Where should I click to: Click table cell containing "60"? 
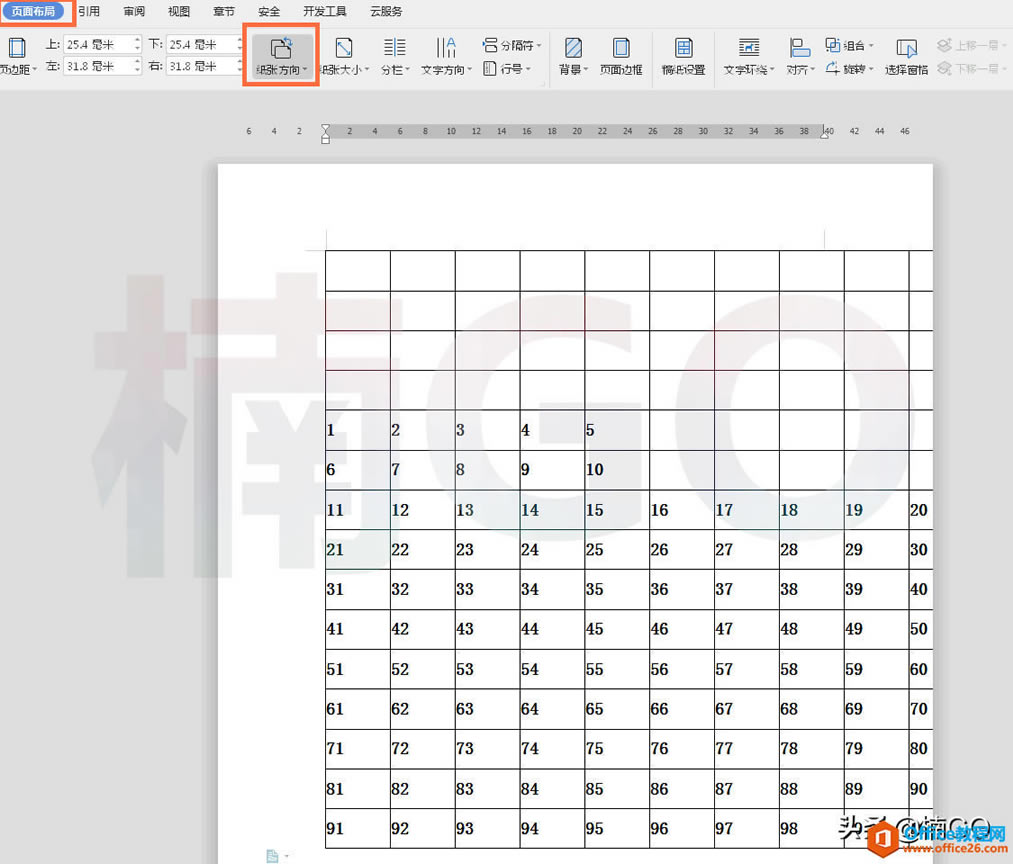pyautogui.click(x=921, y=669)
